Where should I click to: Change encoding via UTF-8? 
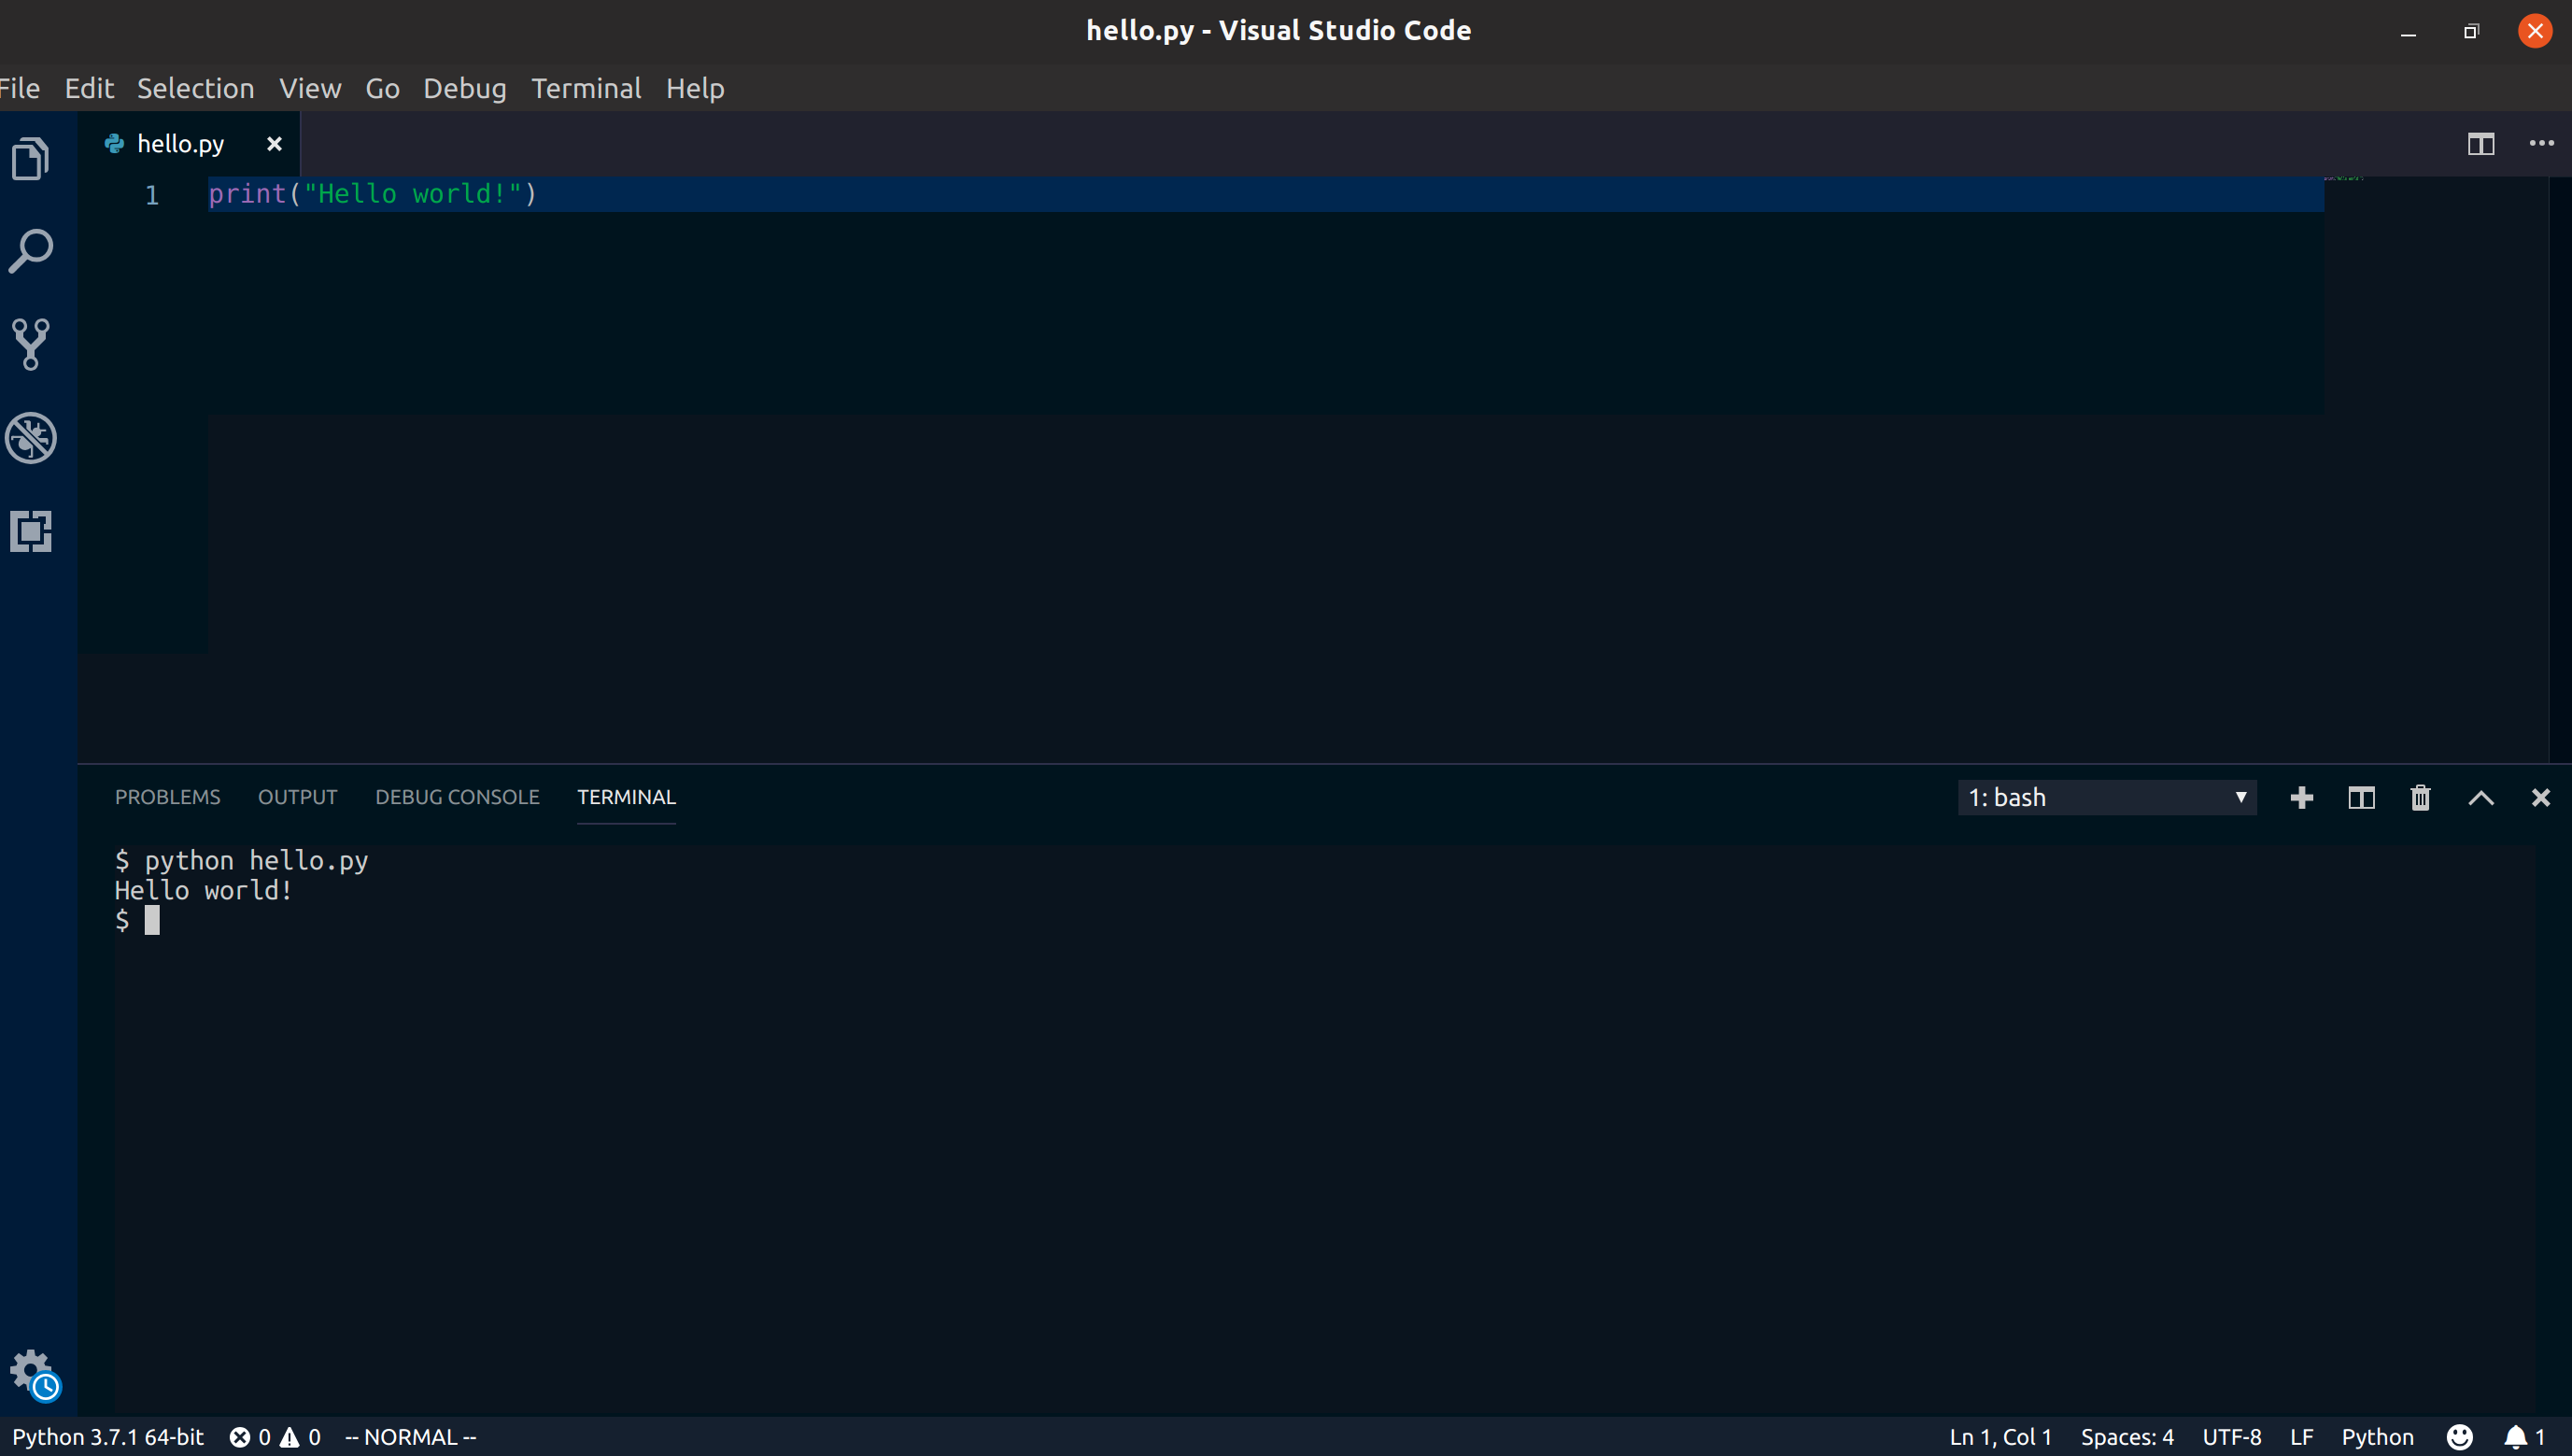click(2231, 1437)
